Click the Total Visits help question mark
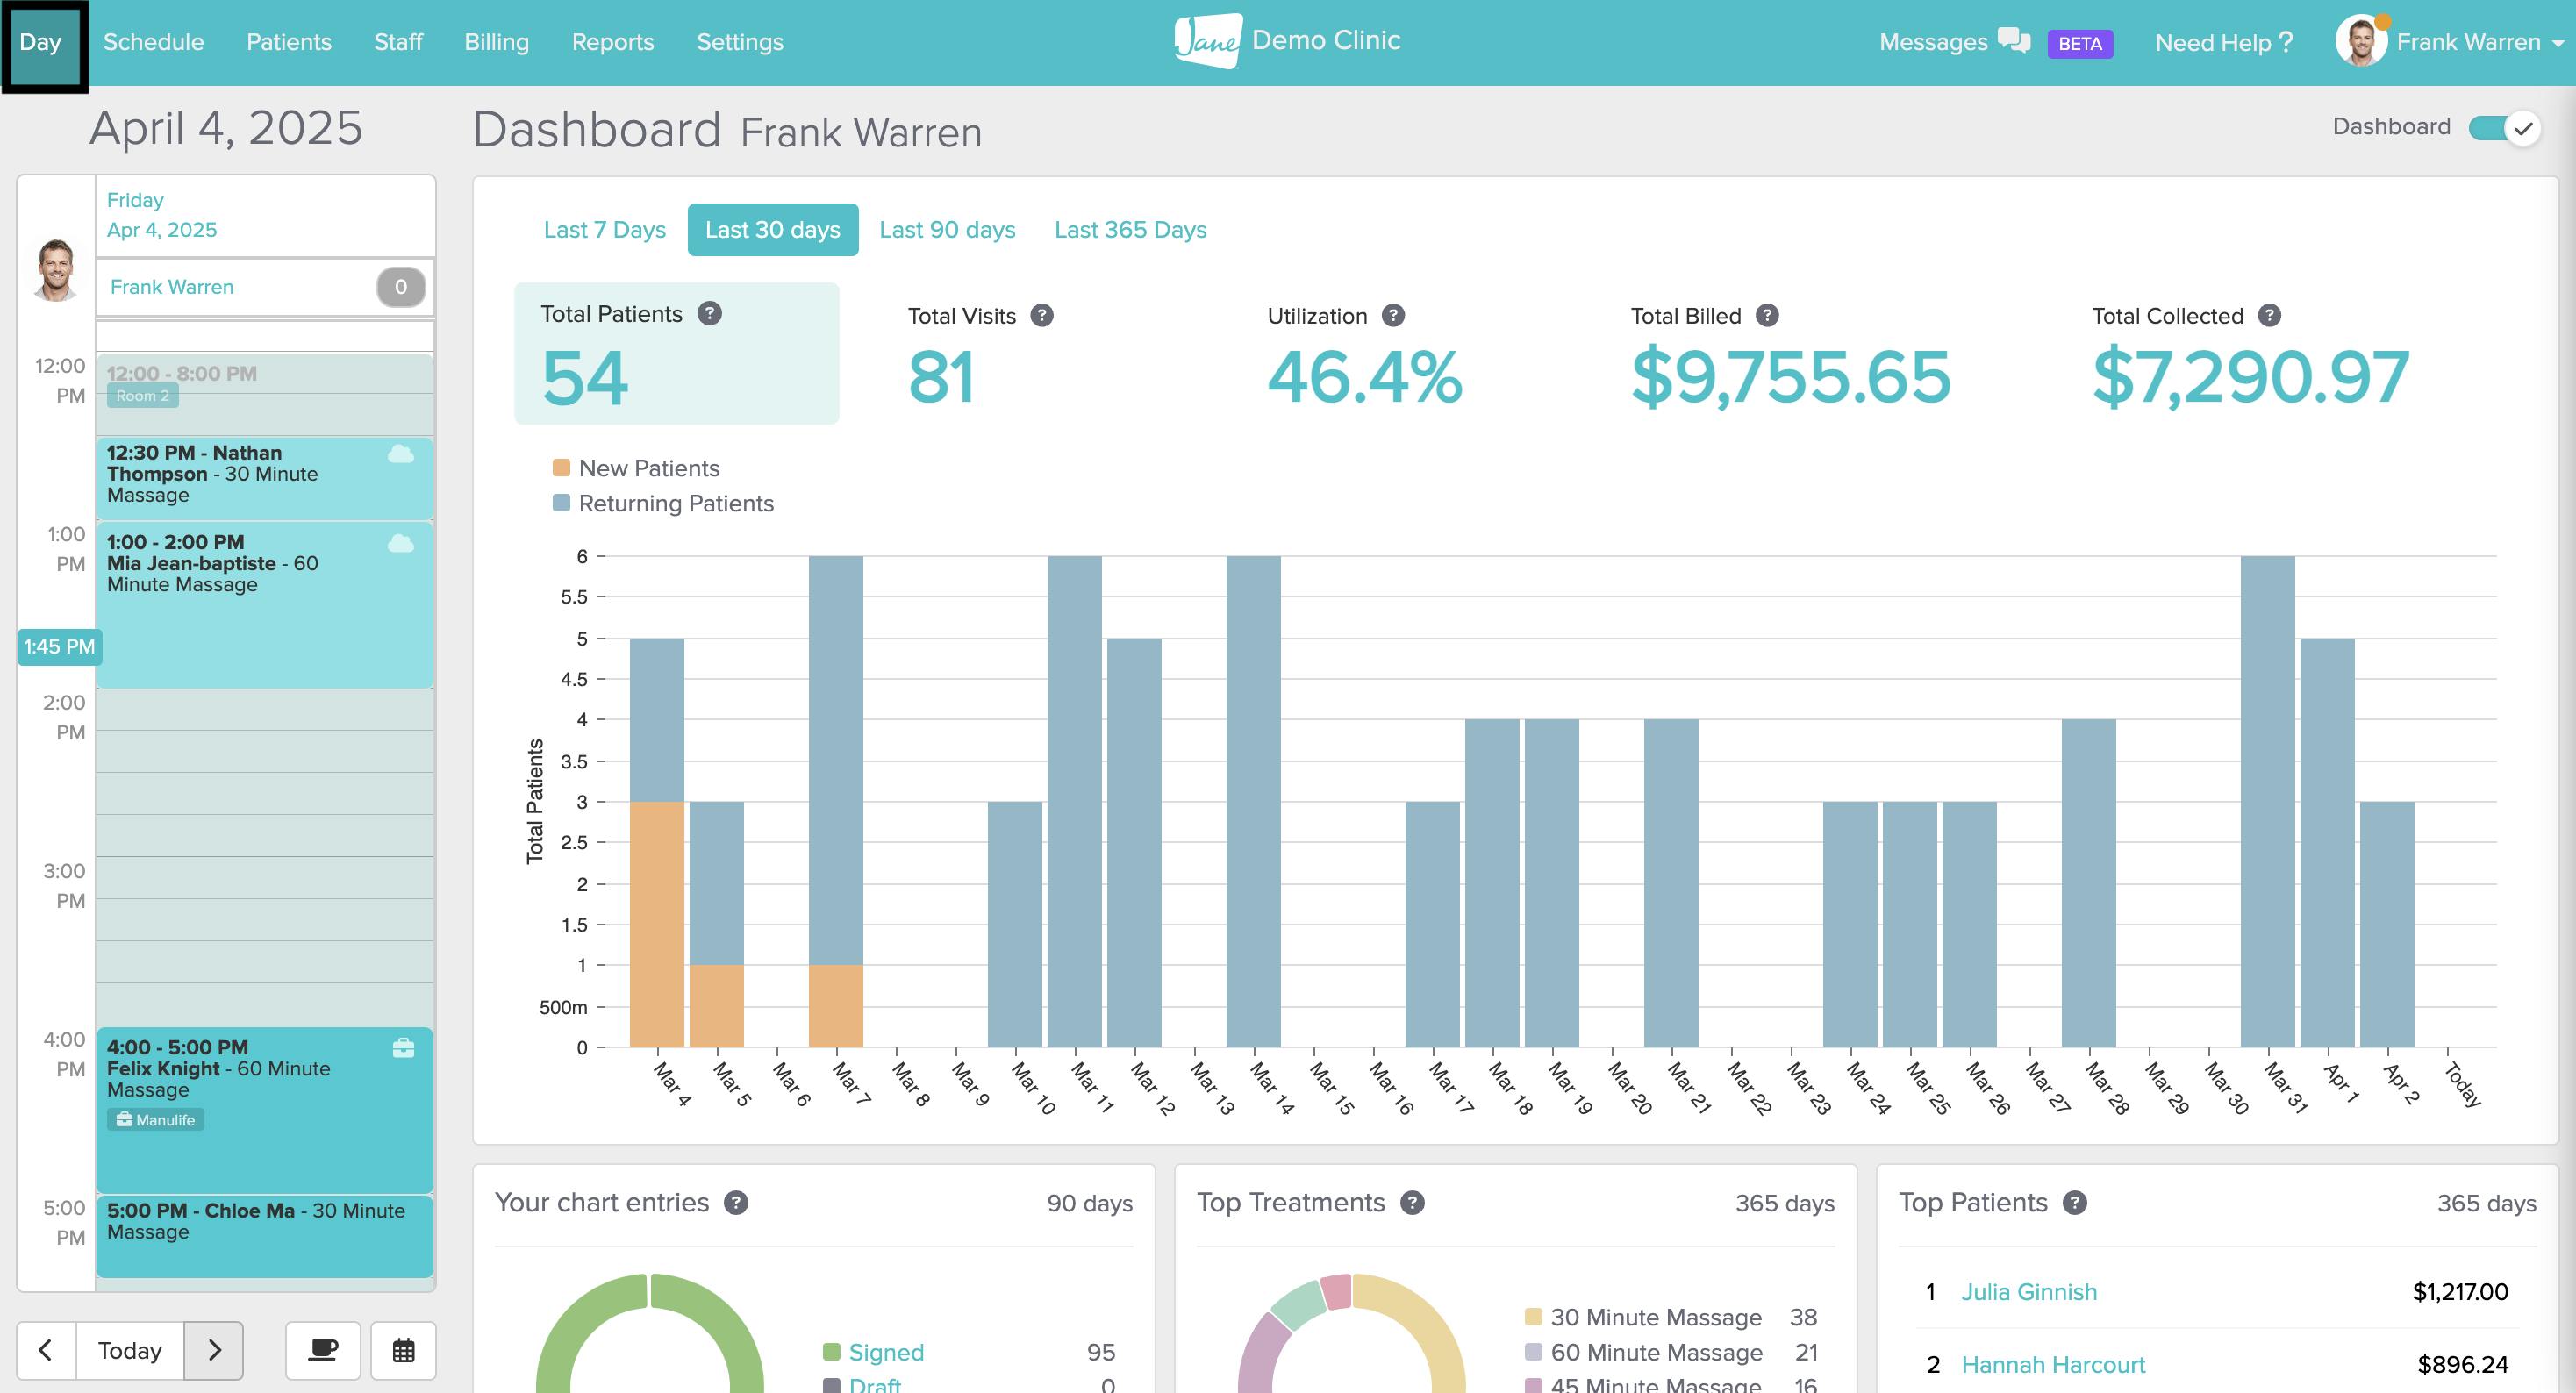The height and width of the screenshot is (1393, 2576). pos(1042,316)
